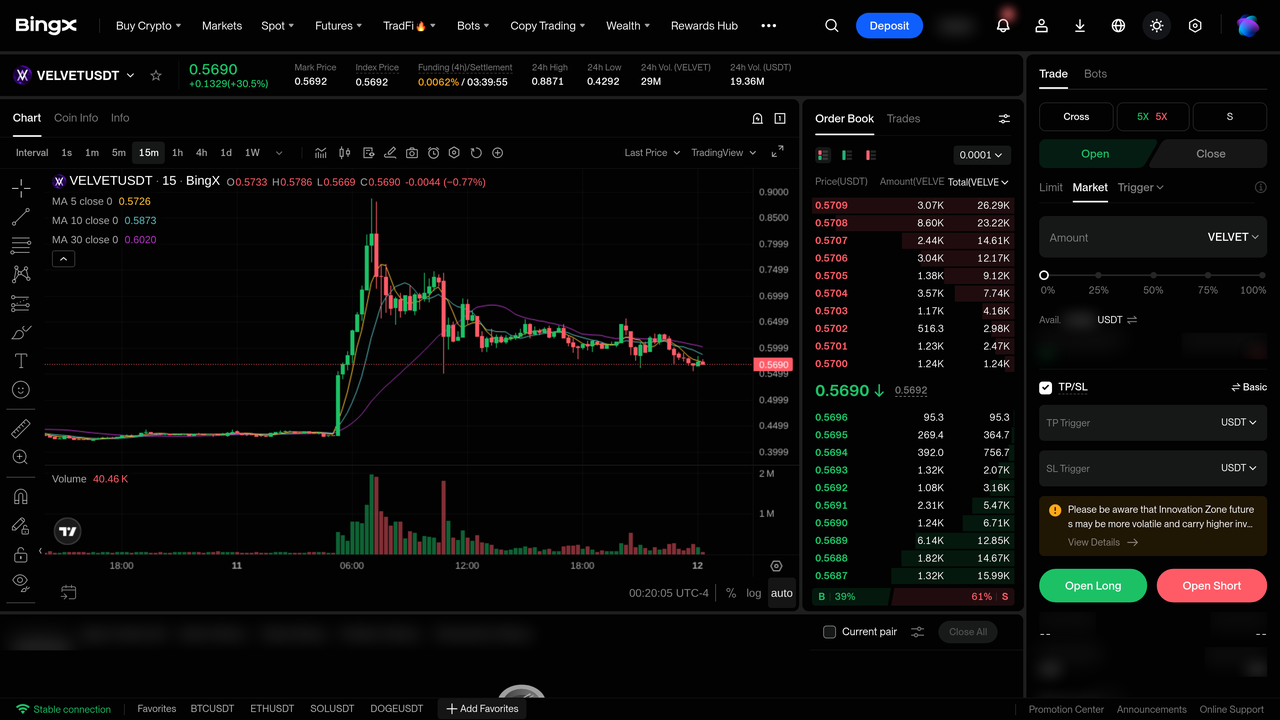Image resolution: width=1280 pixels, height=720 pixels.
Task: Switch to Bots tab in trade panel
Action: 1095,74
